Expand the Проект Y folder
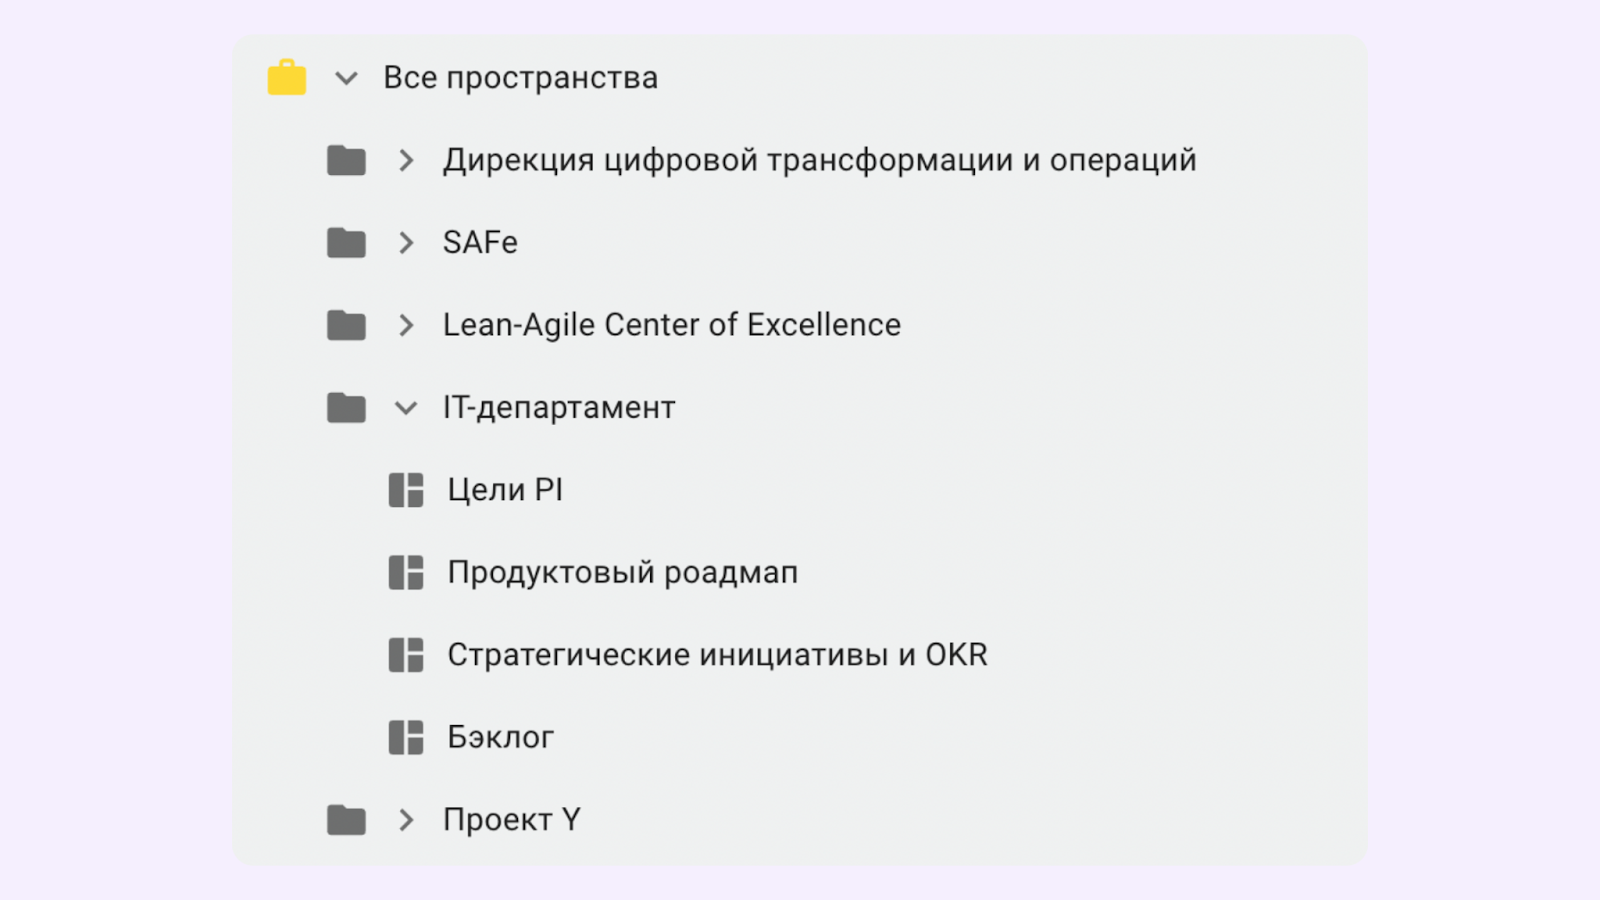 pos(406,819)
